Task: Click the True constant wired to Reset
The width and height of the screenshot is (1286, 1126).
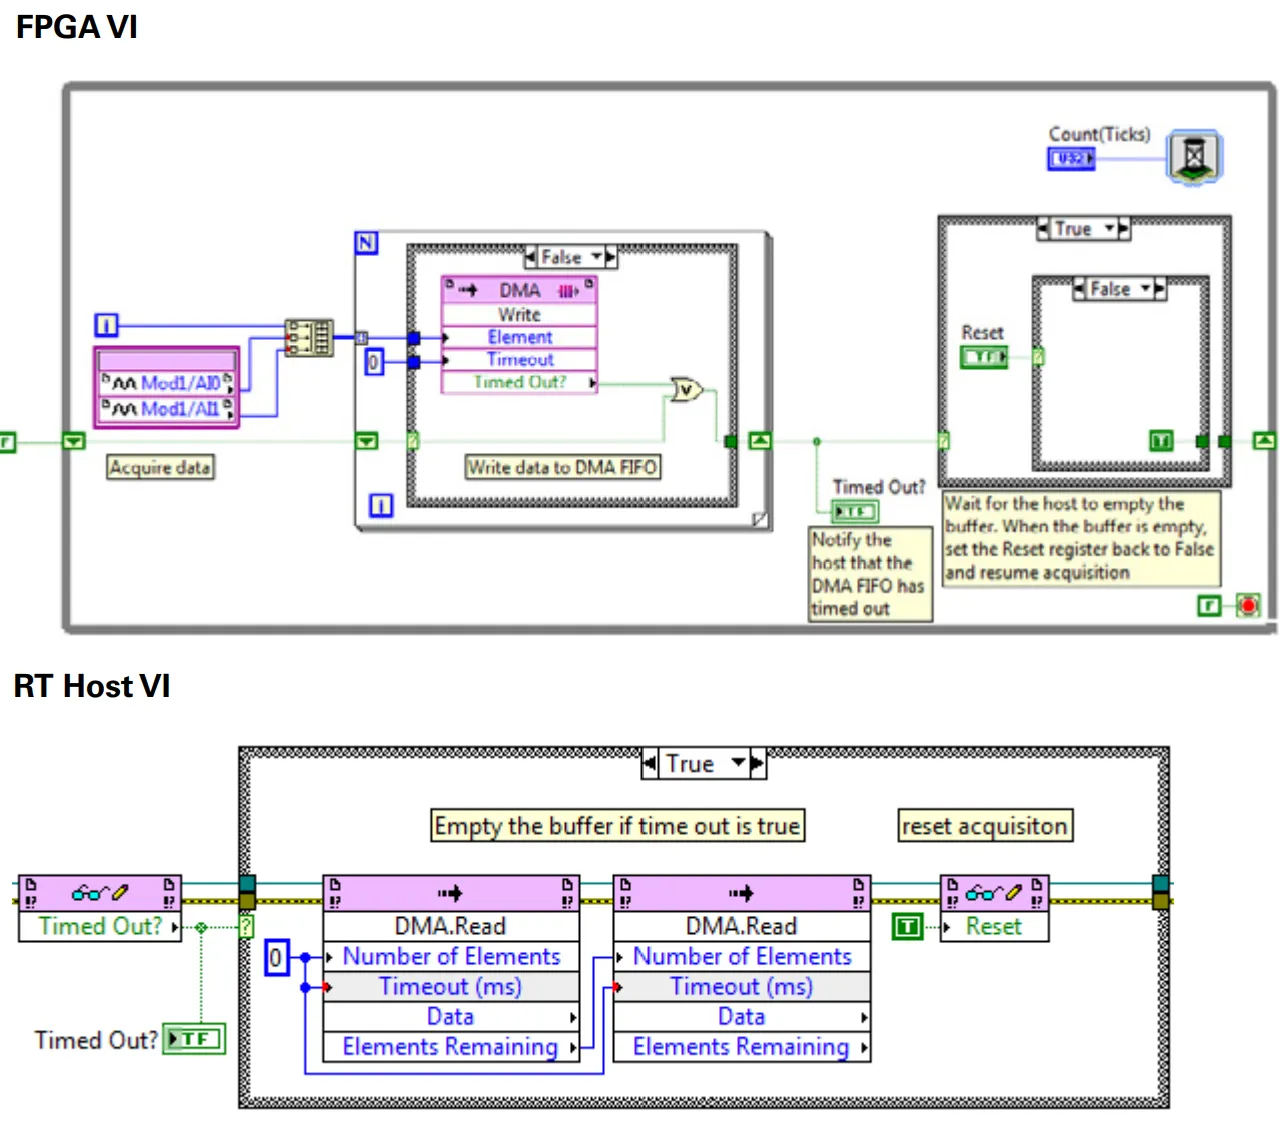Action: pyautogui.click(x=906, y=927)
